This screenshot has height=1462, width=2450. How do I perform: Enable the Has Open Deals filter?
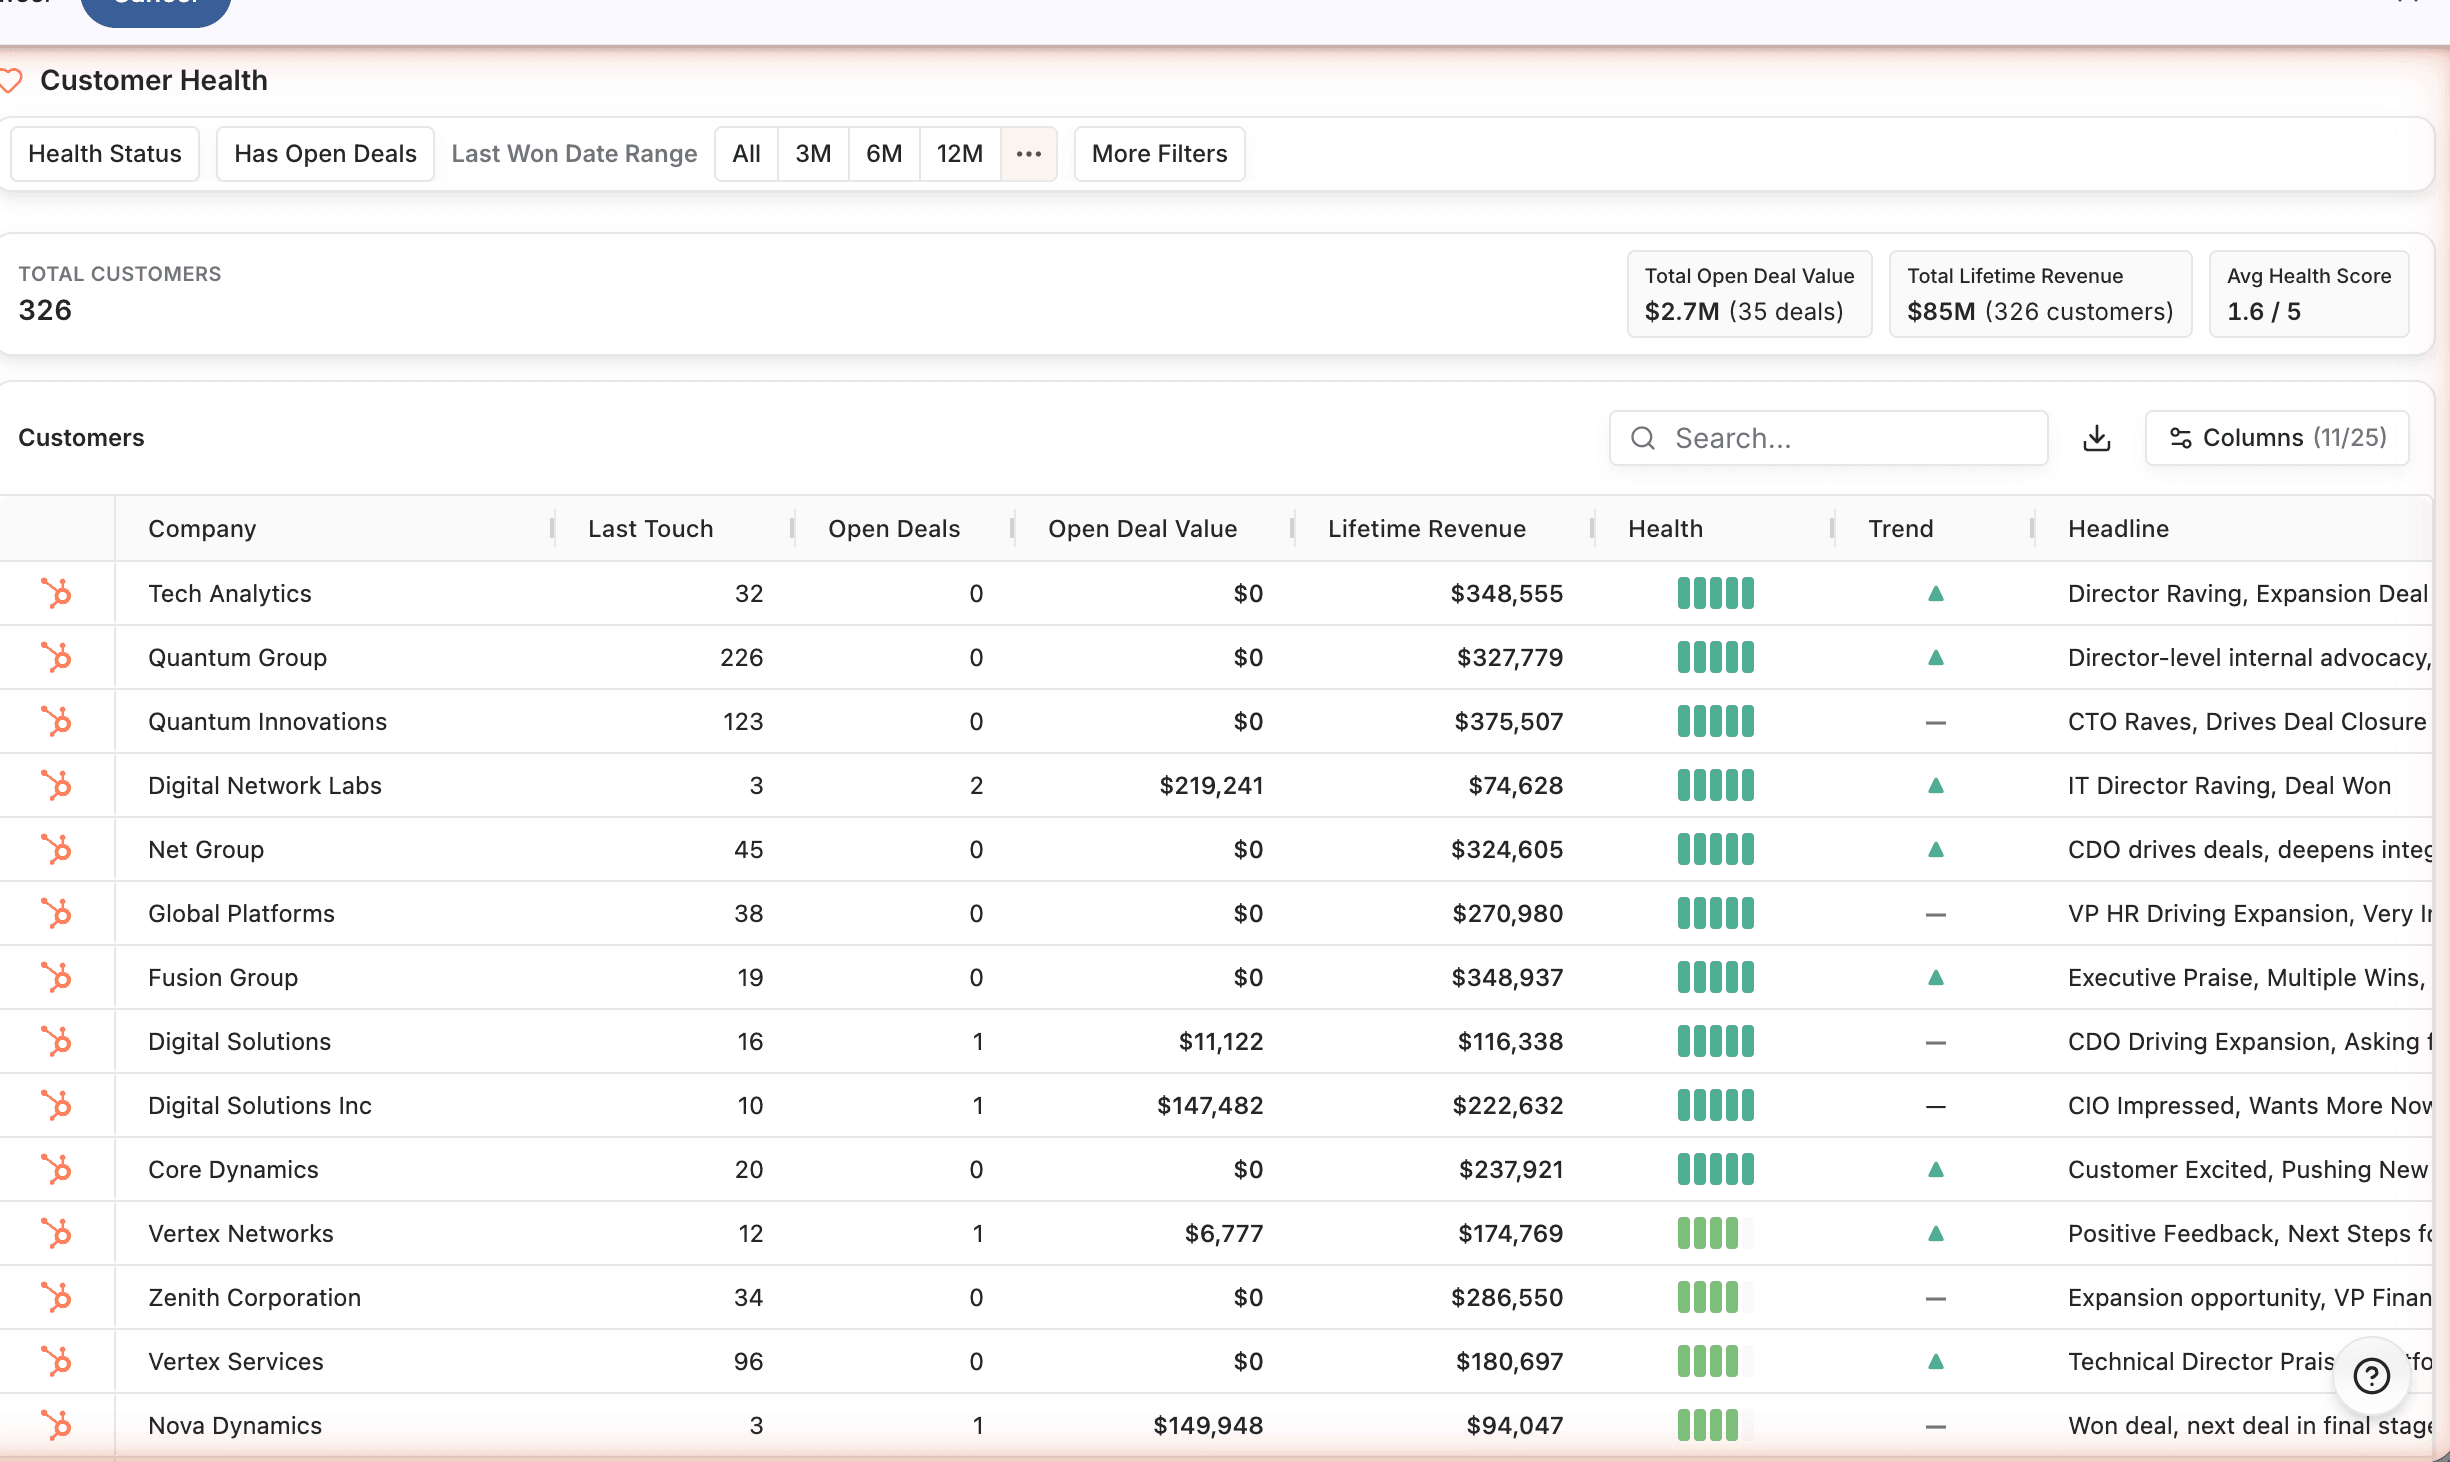click(x=324, y=153)
